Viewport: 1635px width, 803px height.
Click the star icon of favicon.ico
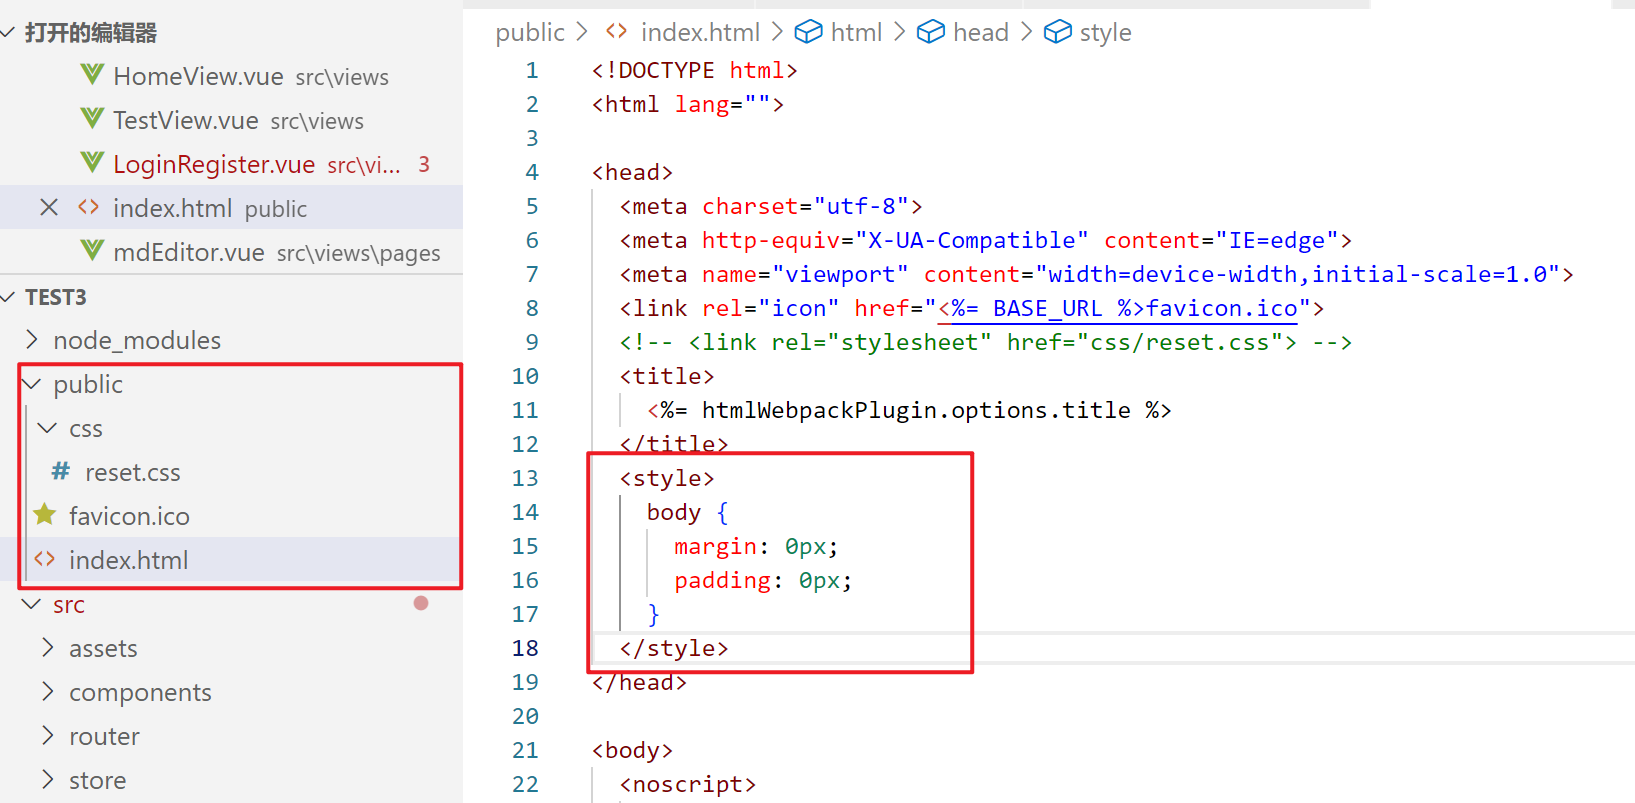click(x=45, y=515)
